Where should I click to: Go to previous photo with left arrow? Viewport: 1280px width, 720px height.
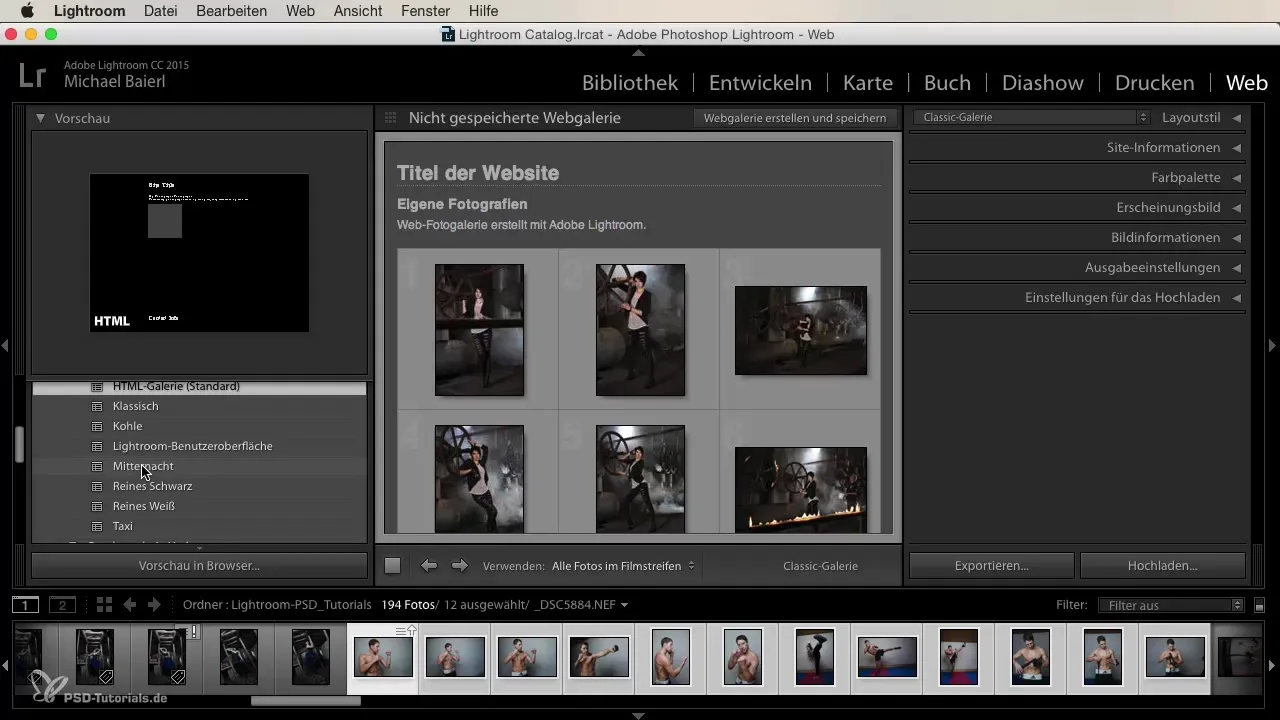point(429,566)
